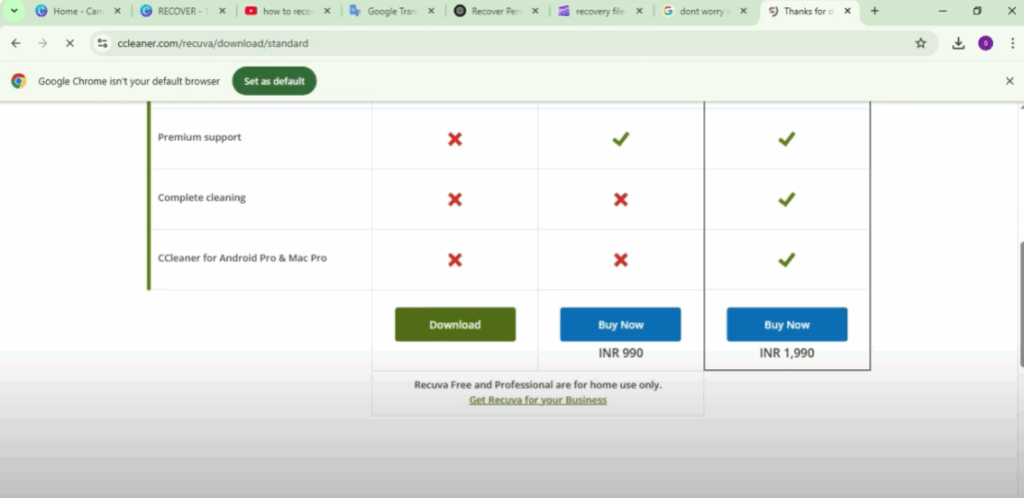Image resolution: width=1024 pixels, height=498 pixels.
Task: Switch to the YouTube 'how to recover' tab
Action: click(286, 11)
